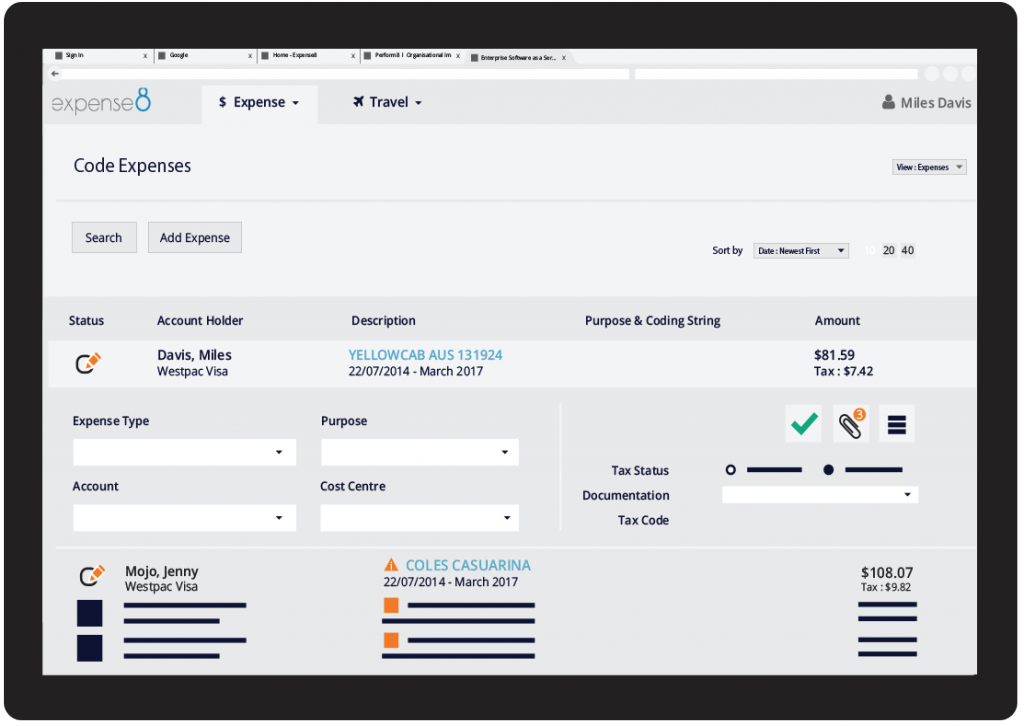Image resolution: width=1024 pixels, height=726 pixels.
Task: Click the warning triangle beside COLES CASUARINA
Action: tap(389, 564)
